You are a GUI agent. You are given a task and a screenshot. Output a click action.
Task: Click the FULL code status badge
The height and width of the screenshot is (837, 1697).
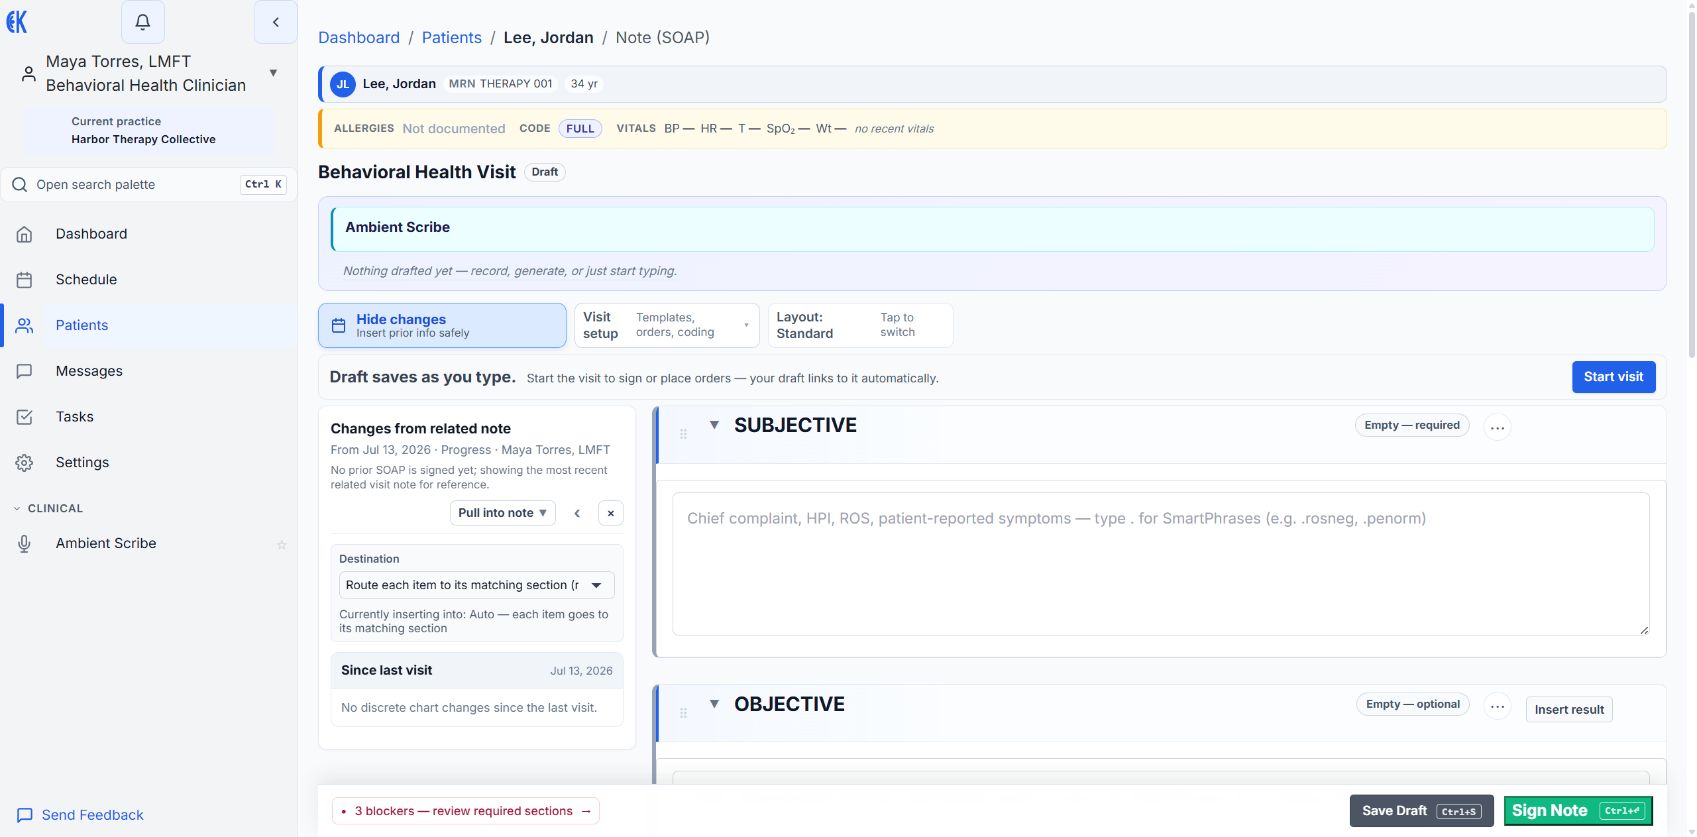tap(580, 129)
